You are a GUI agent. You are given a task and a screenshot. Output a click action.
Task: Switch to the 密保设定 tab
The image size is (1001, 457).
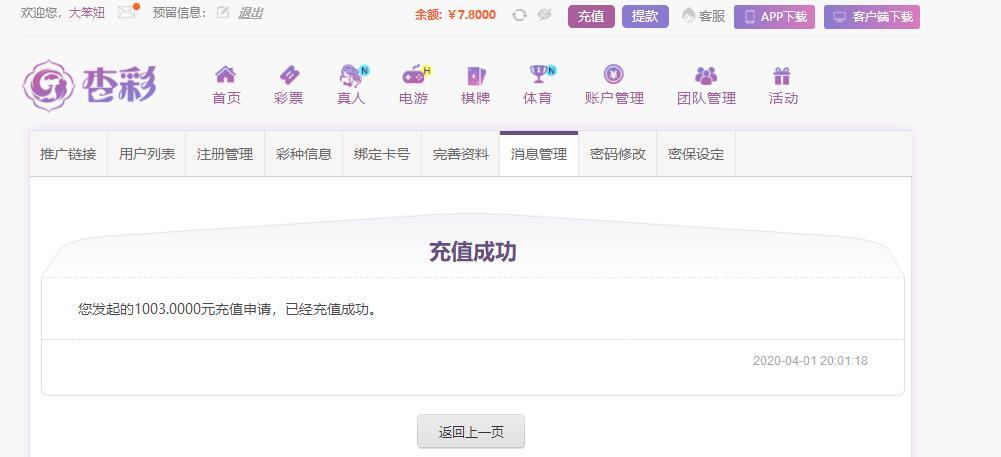pos(696,154)
